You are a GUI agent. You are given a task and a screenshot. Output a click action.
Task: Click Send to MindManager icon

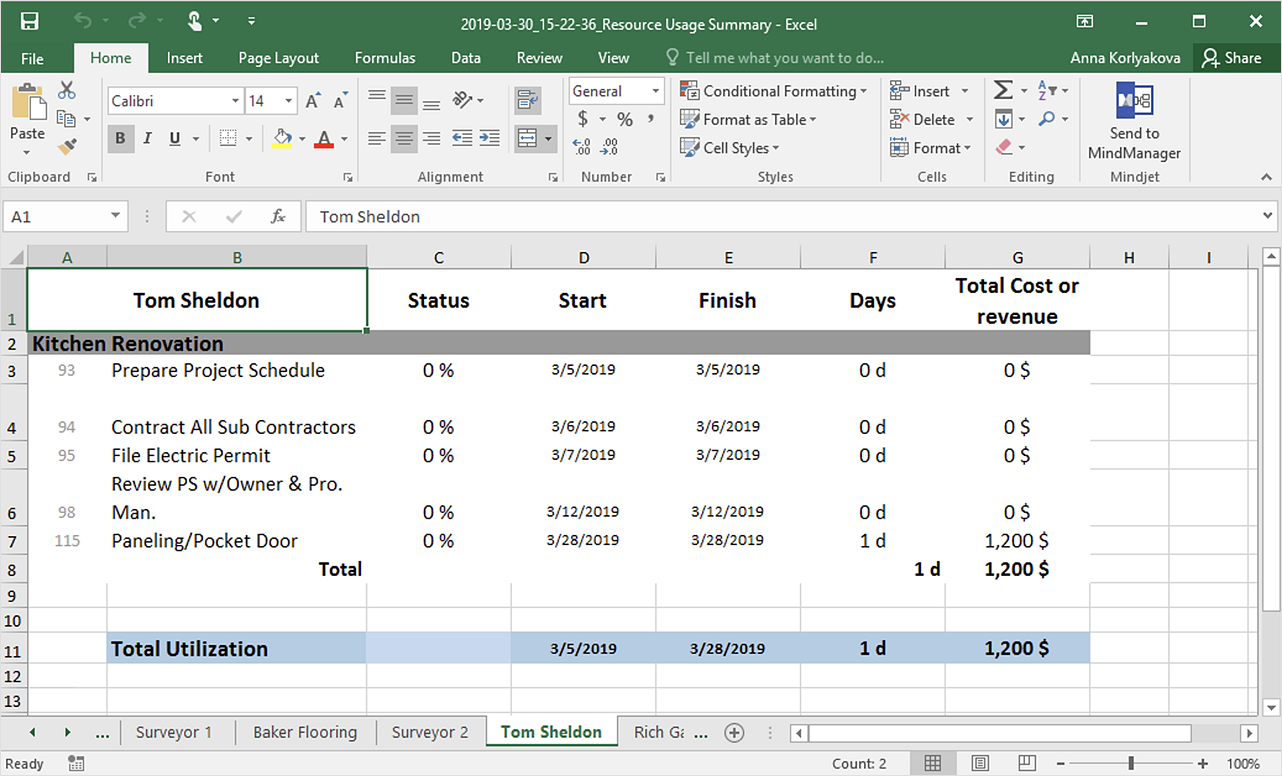[1134, 103]
